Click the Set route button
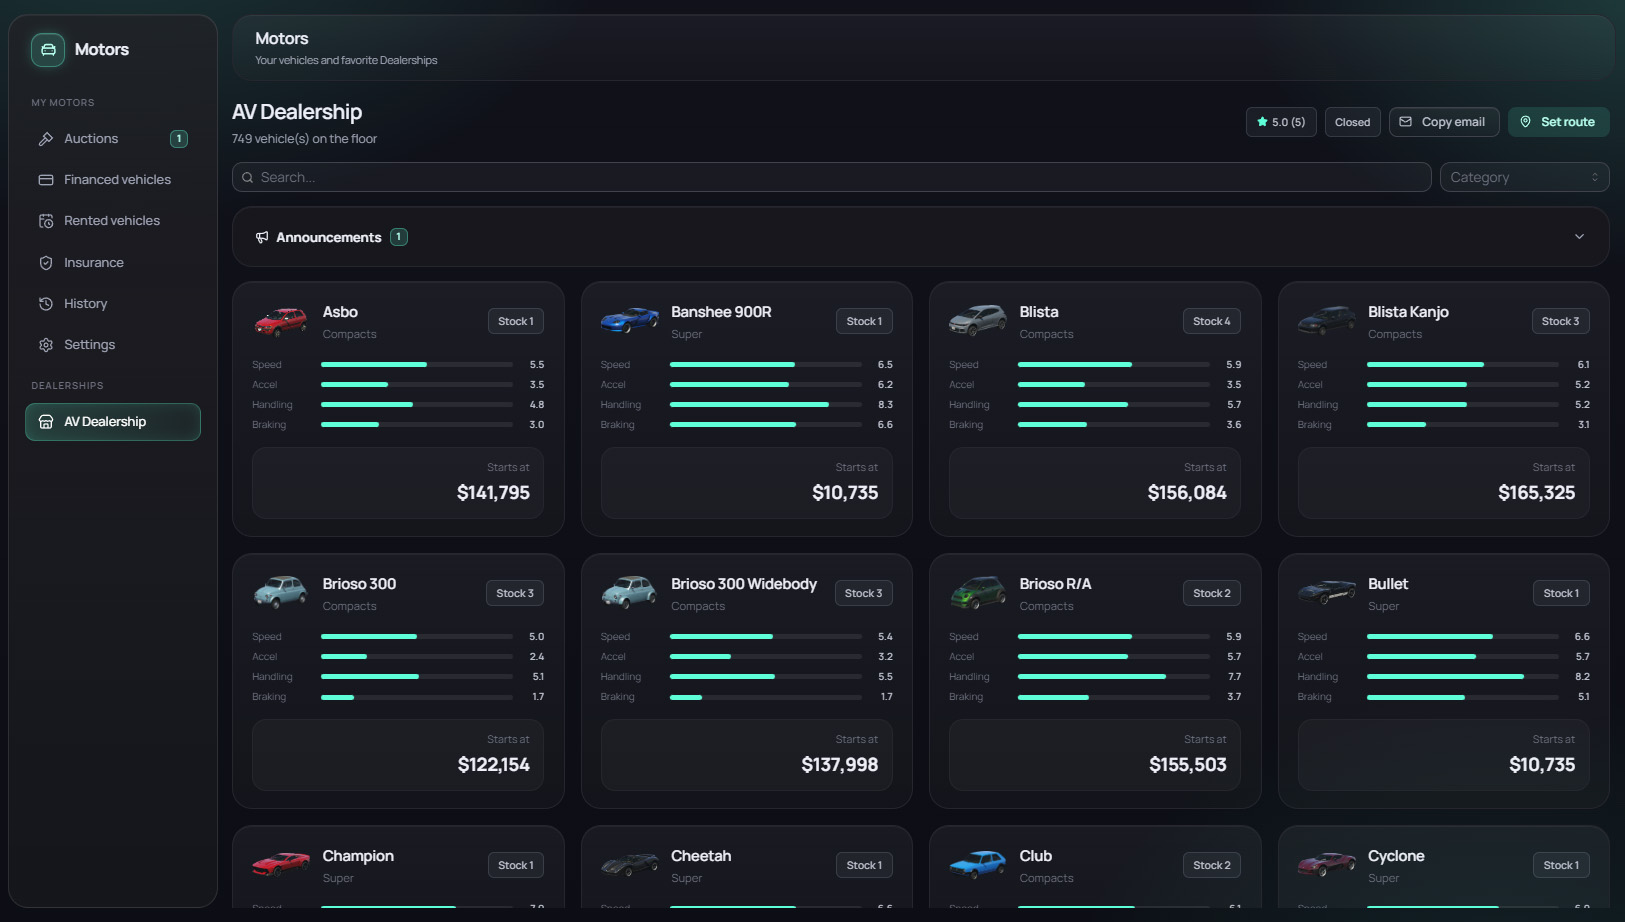The image size is (1625, 922). [x=1558, y=122]
